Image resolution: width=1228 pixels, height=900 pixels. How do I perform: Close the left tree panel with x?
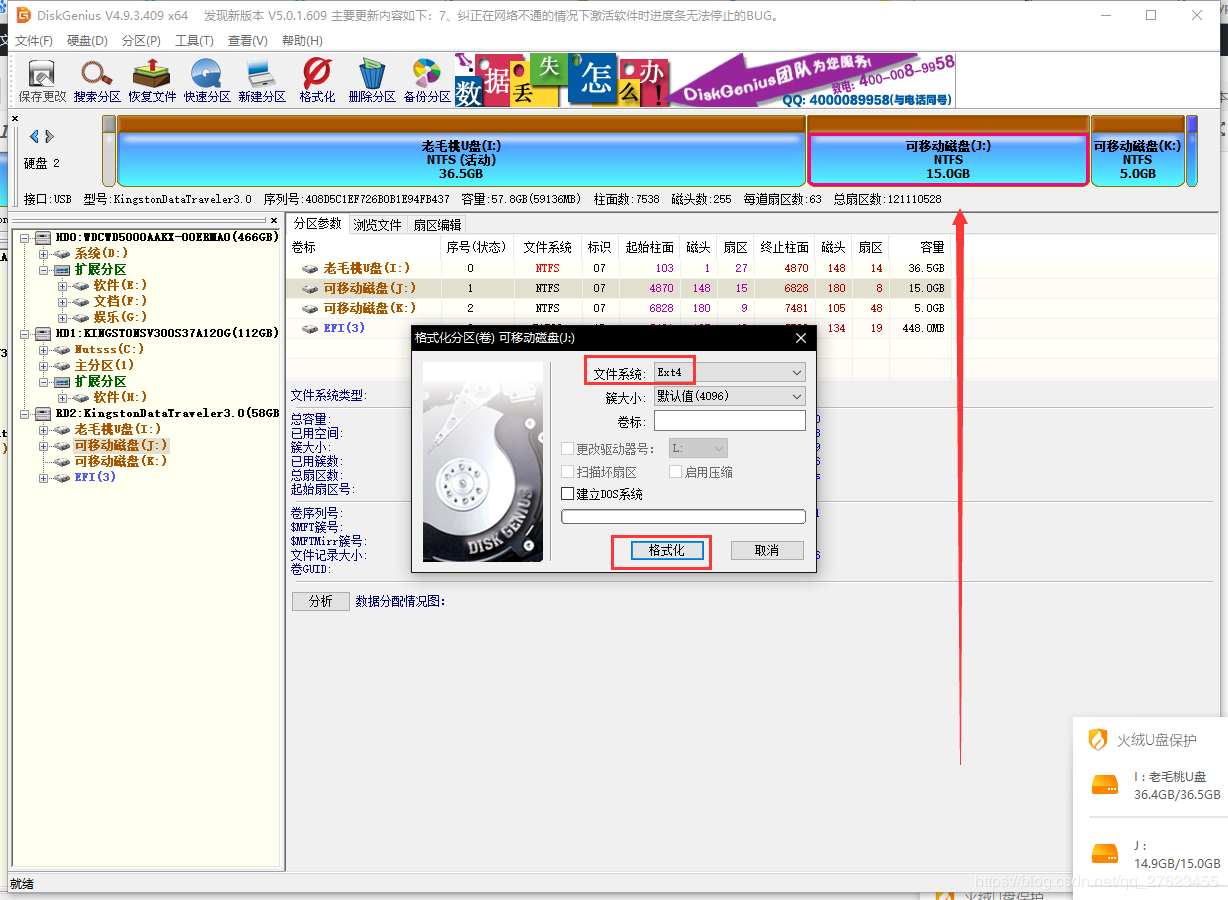pos(274,220)
